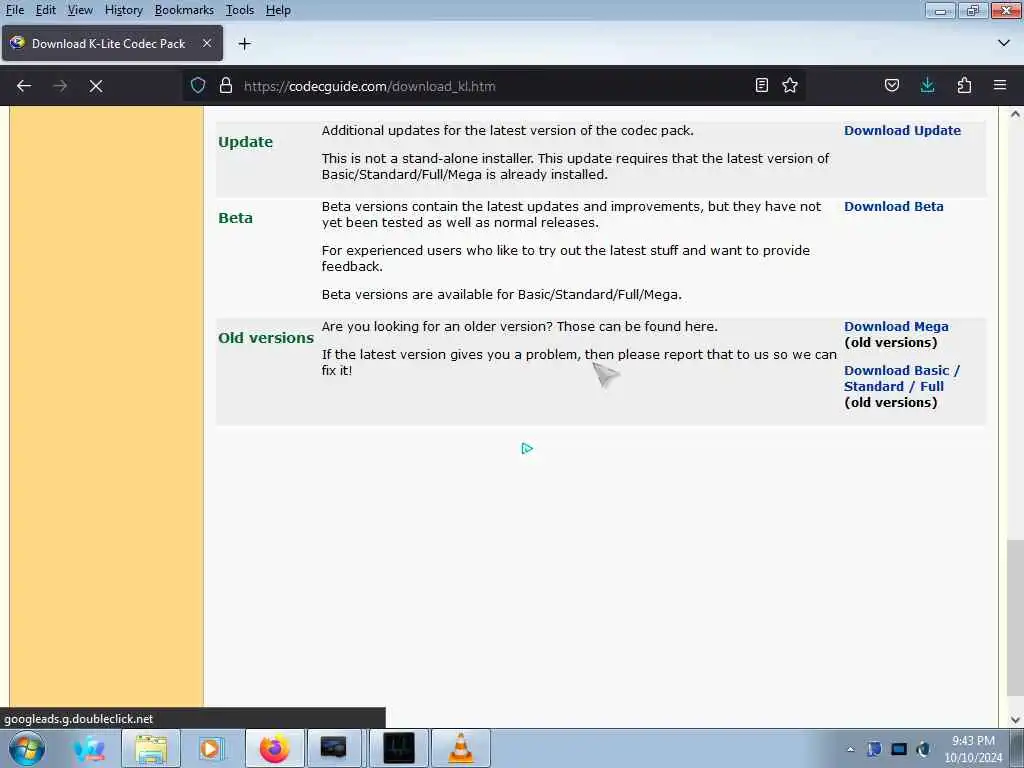Screen dimensions: 1024x768
Task: Go back to the previous page
Action: 24,86
